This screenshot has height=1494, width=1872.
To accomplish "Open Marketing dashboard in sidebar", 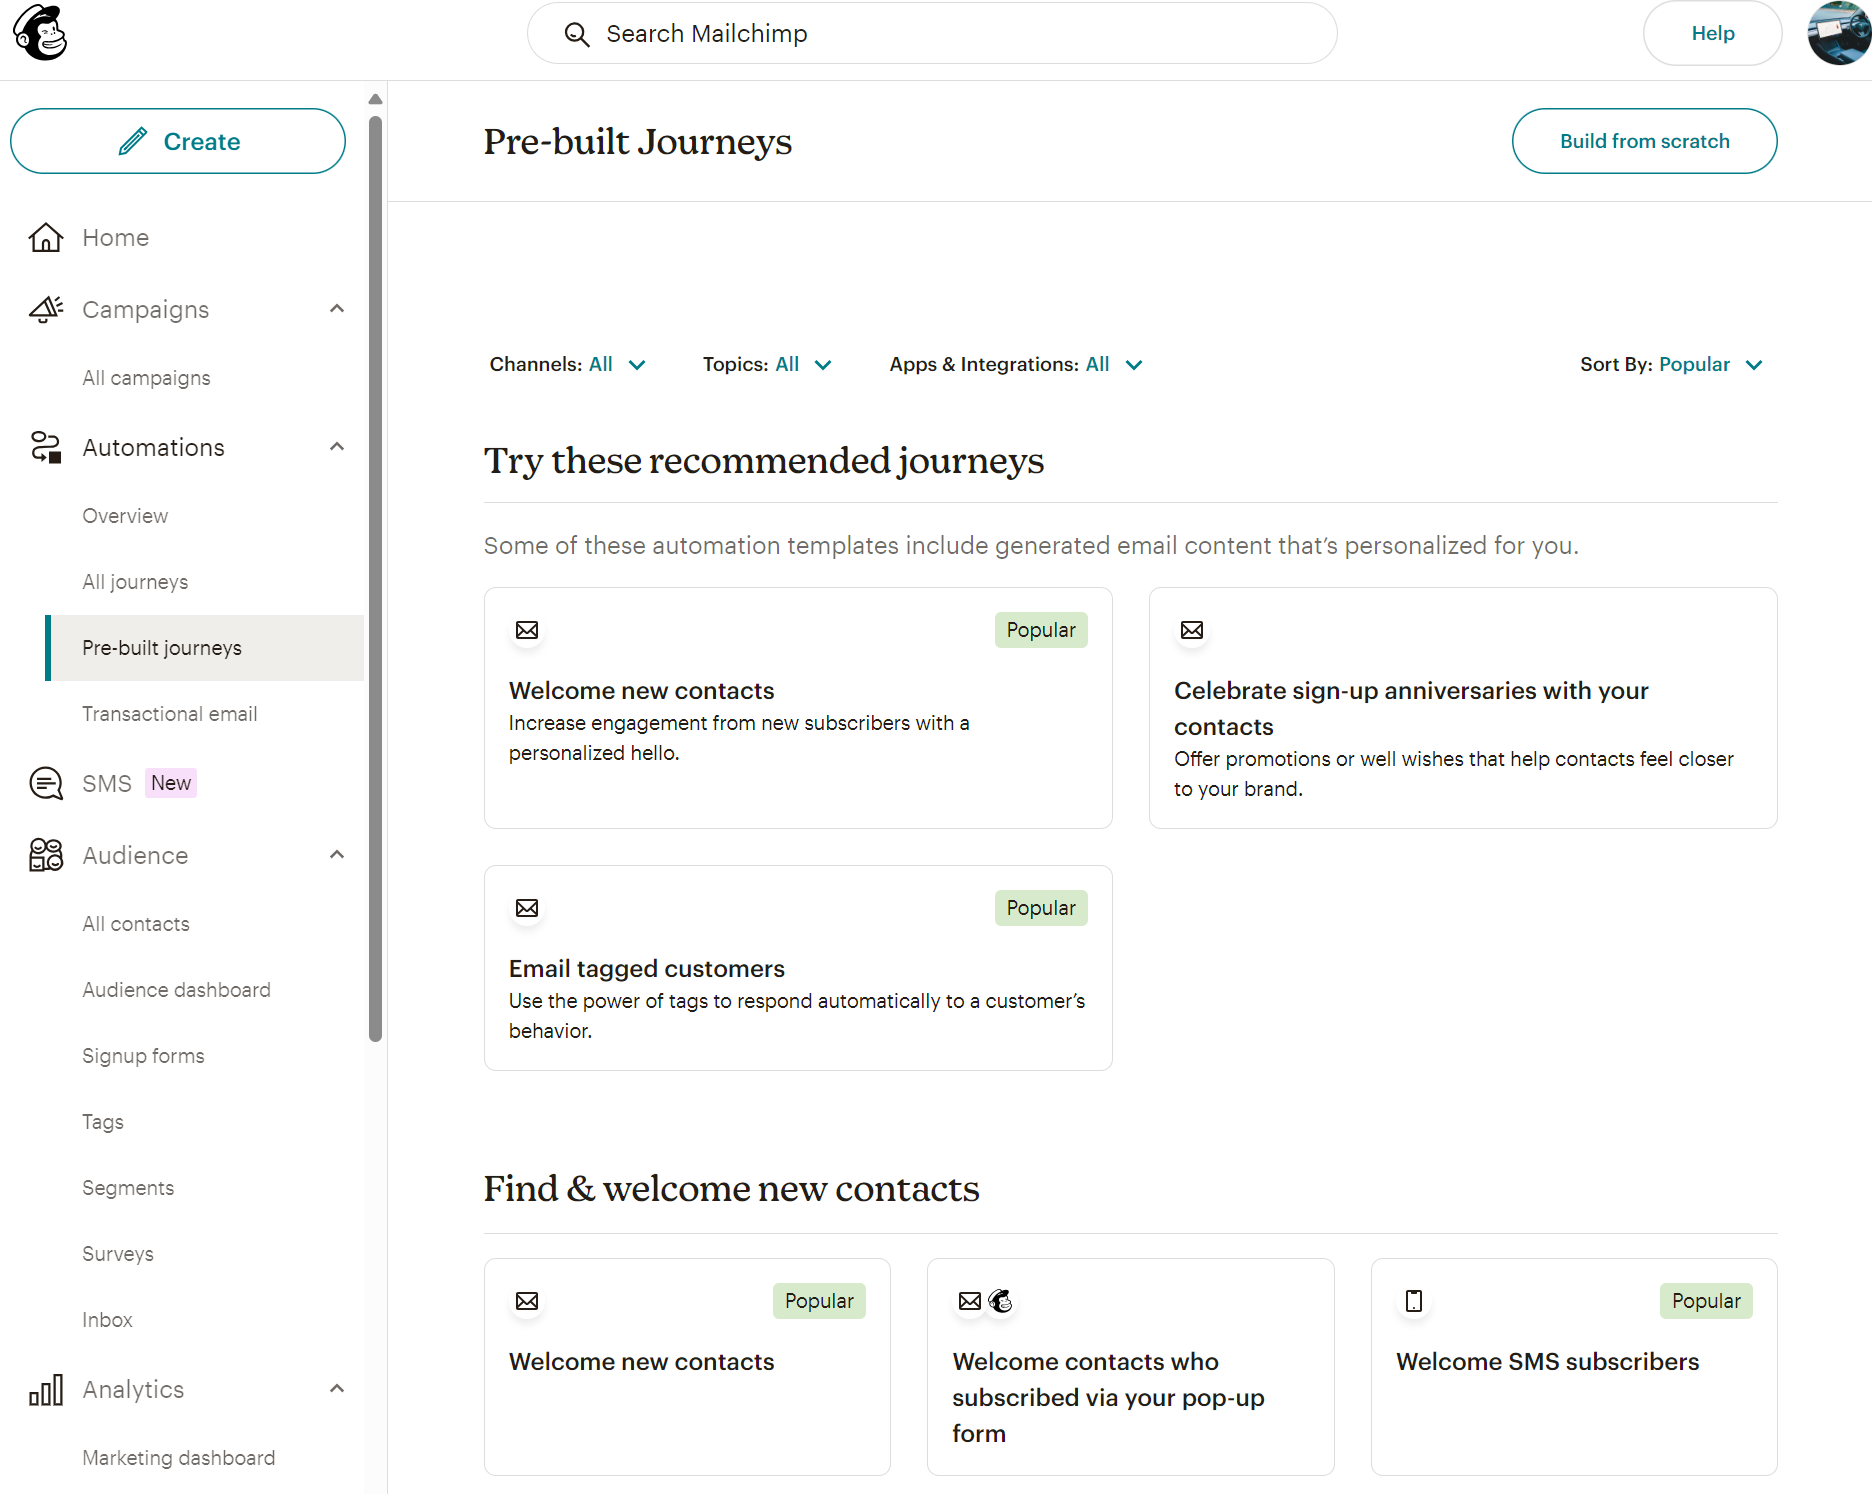I will 178,1458.
